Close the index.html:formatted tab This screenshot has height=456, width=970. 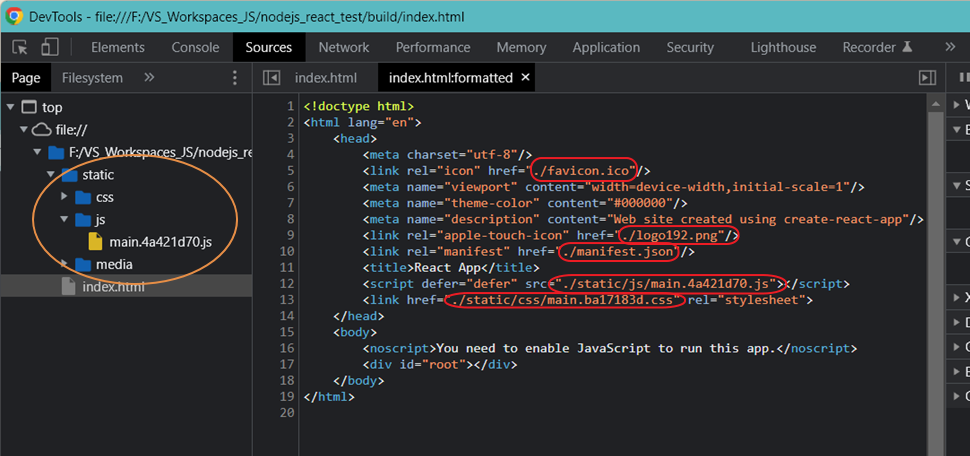(x=526, y=77)
